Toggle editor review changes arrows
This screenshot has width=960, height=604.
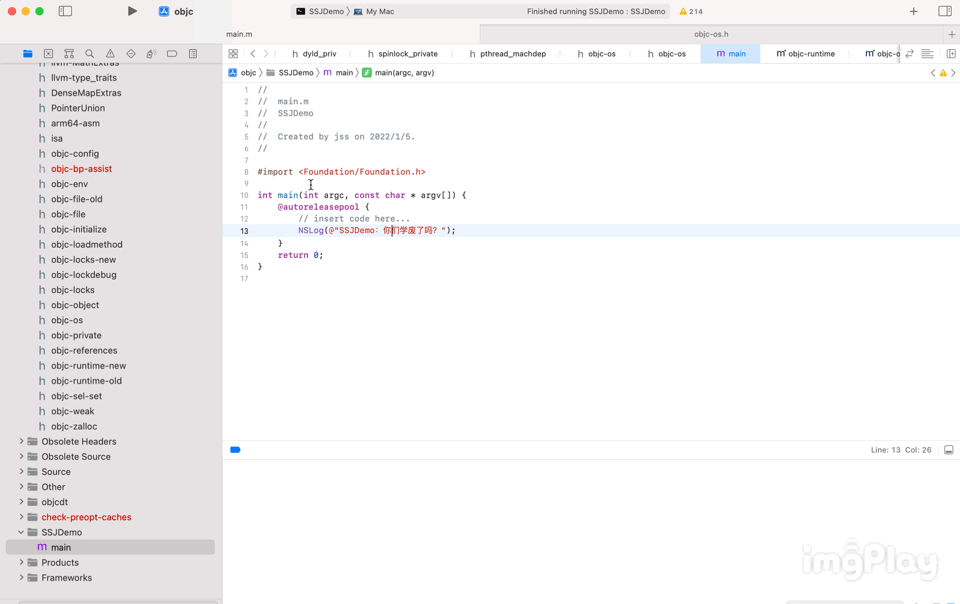click(910, 54)
